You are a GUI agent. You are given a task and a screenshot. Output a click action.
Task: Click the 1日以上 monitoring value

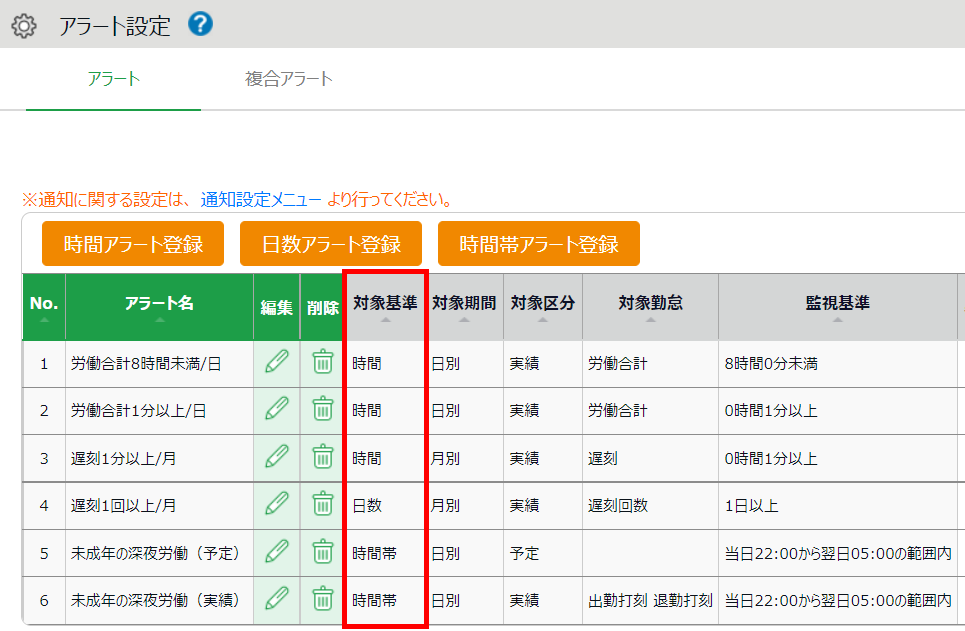[751, 505]
